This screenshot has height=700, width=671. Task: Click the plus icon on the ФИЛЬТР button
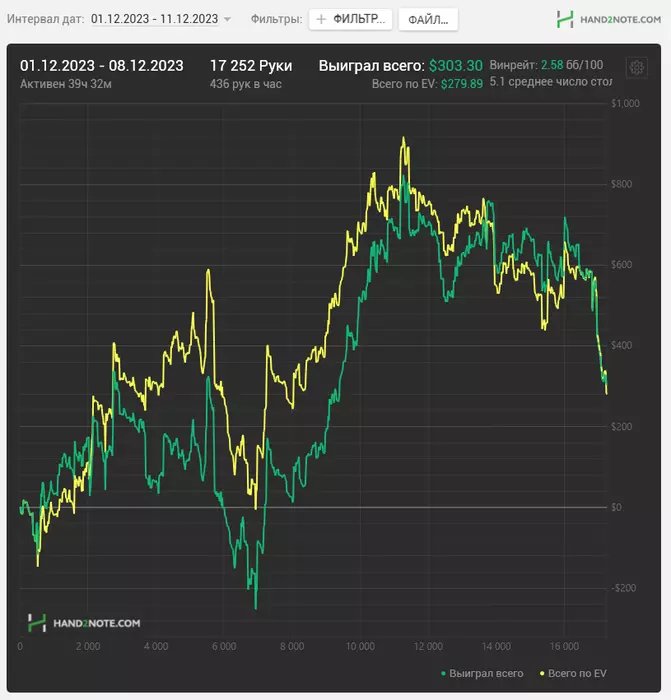pos(321,19)
